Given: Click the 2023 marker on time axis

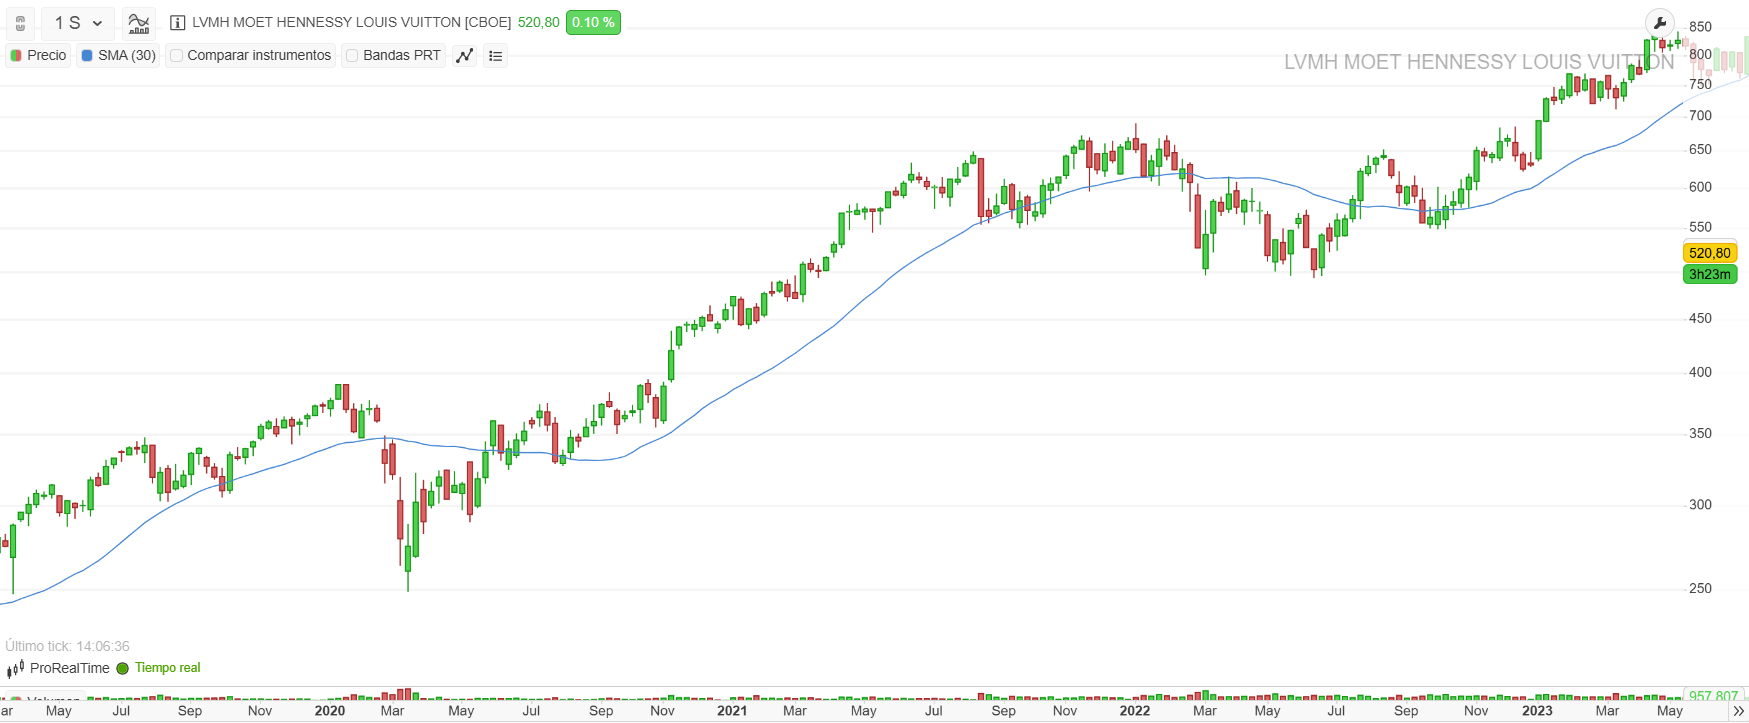Looking at the screenshot, I should pyautogui.click(x=1537, y=711).
